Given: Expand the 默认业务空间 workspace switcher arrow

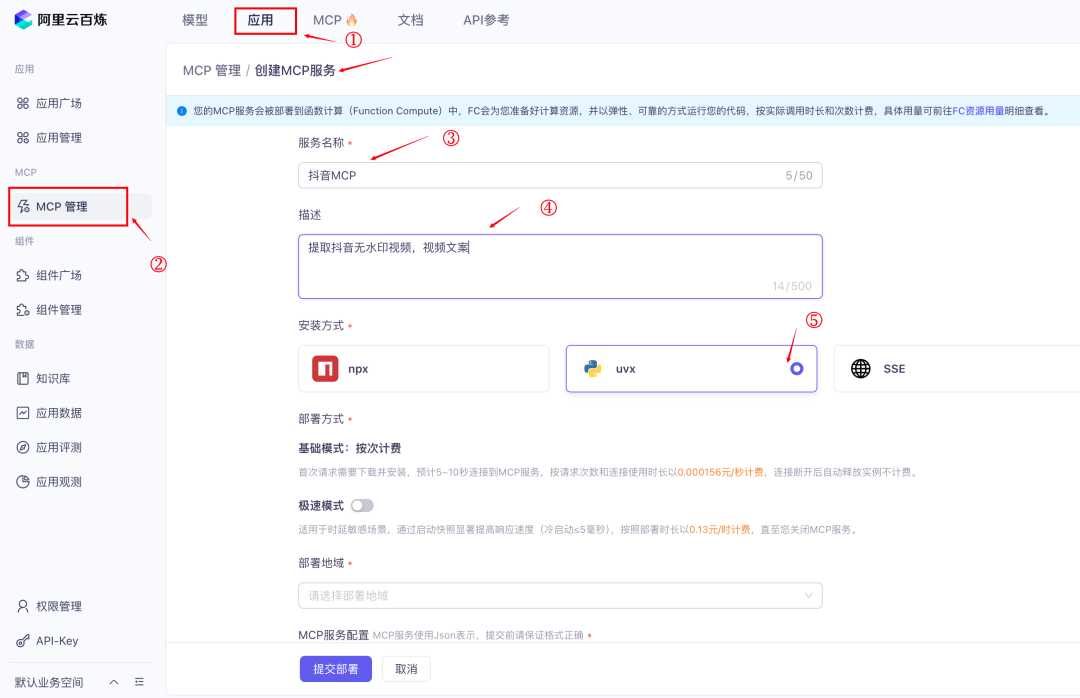Looking at the screenshot, I should click(x=114, y=682).
